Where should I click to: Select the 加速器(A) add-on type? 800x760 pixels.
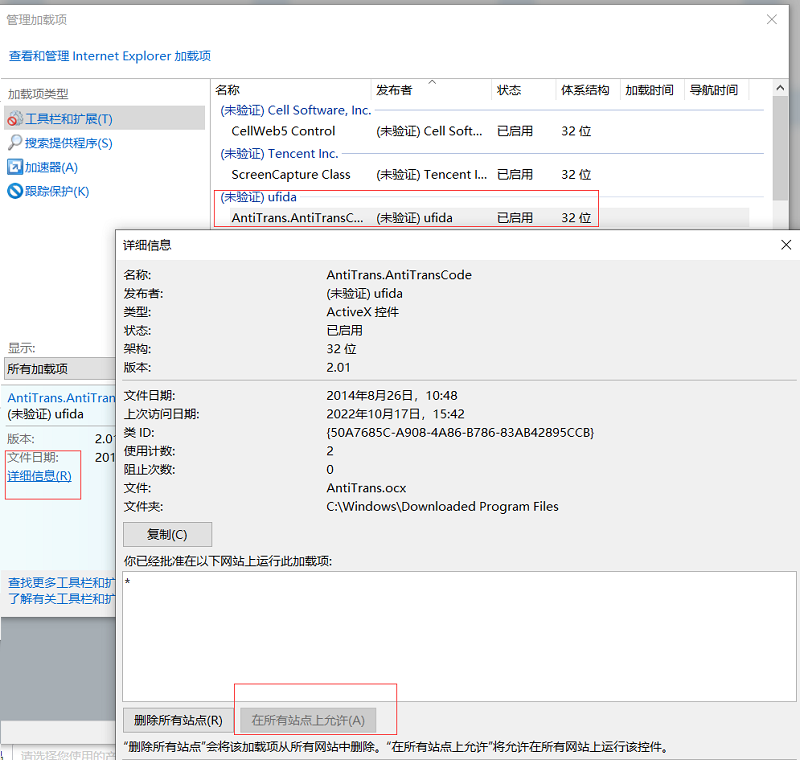[x=51, y=167]
